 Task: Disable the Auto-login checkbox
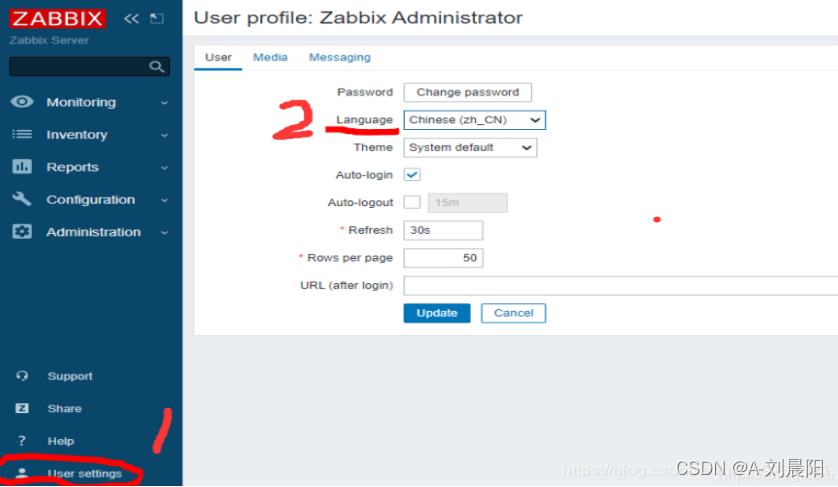coord(412,174)
